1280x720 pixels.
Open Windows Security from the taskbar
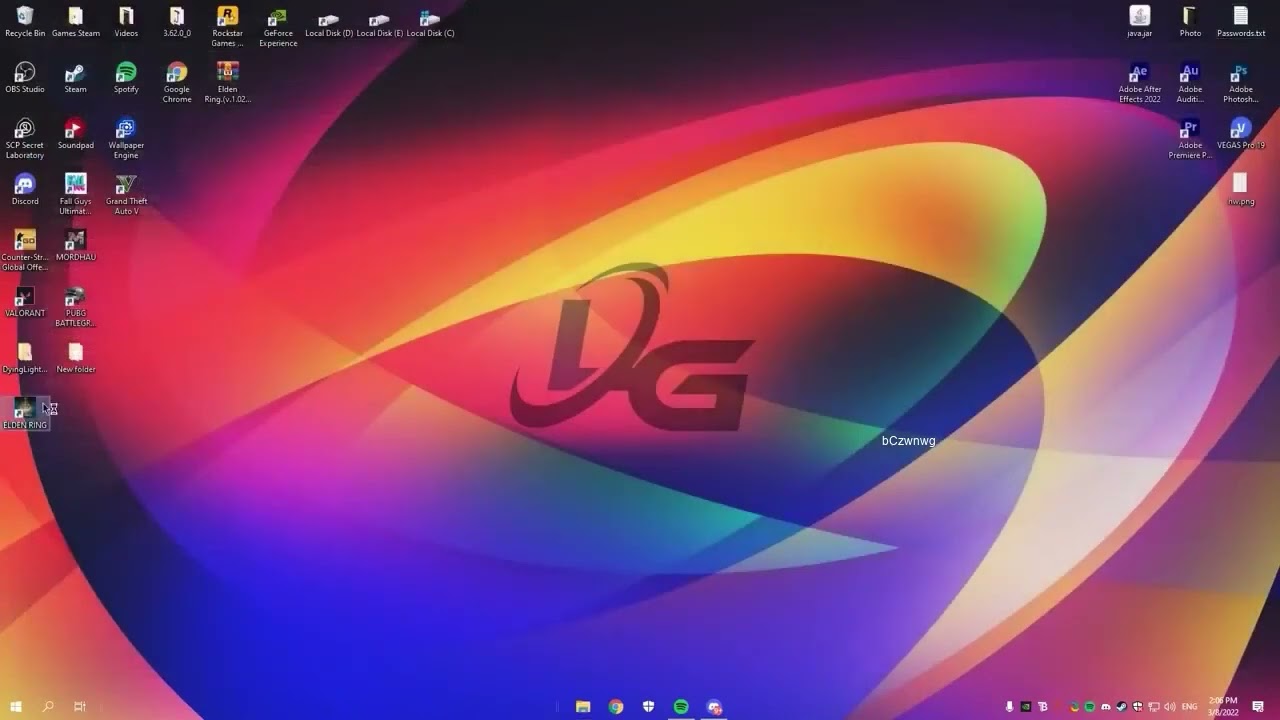pos(649,707)
